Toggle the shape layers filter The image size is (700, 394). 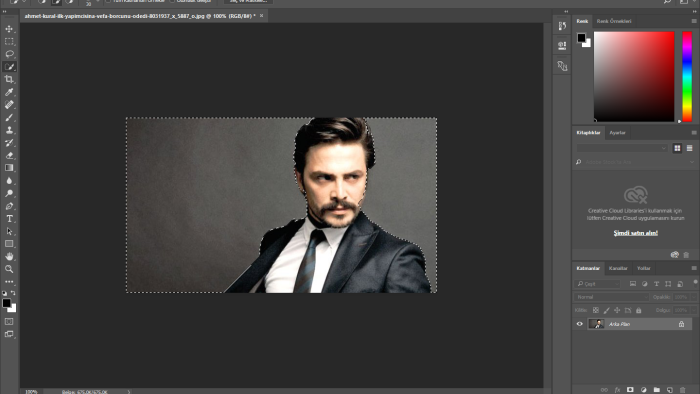(668, 284)
